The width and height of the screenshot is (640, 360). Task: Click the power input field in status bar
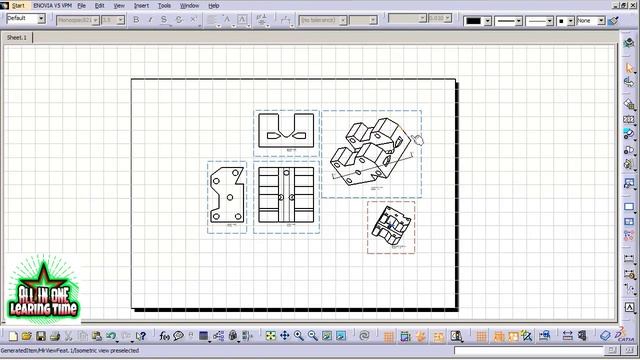click(528, 350)
